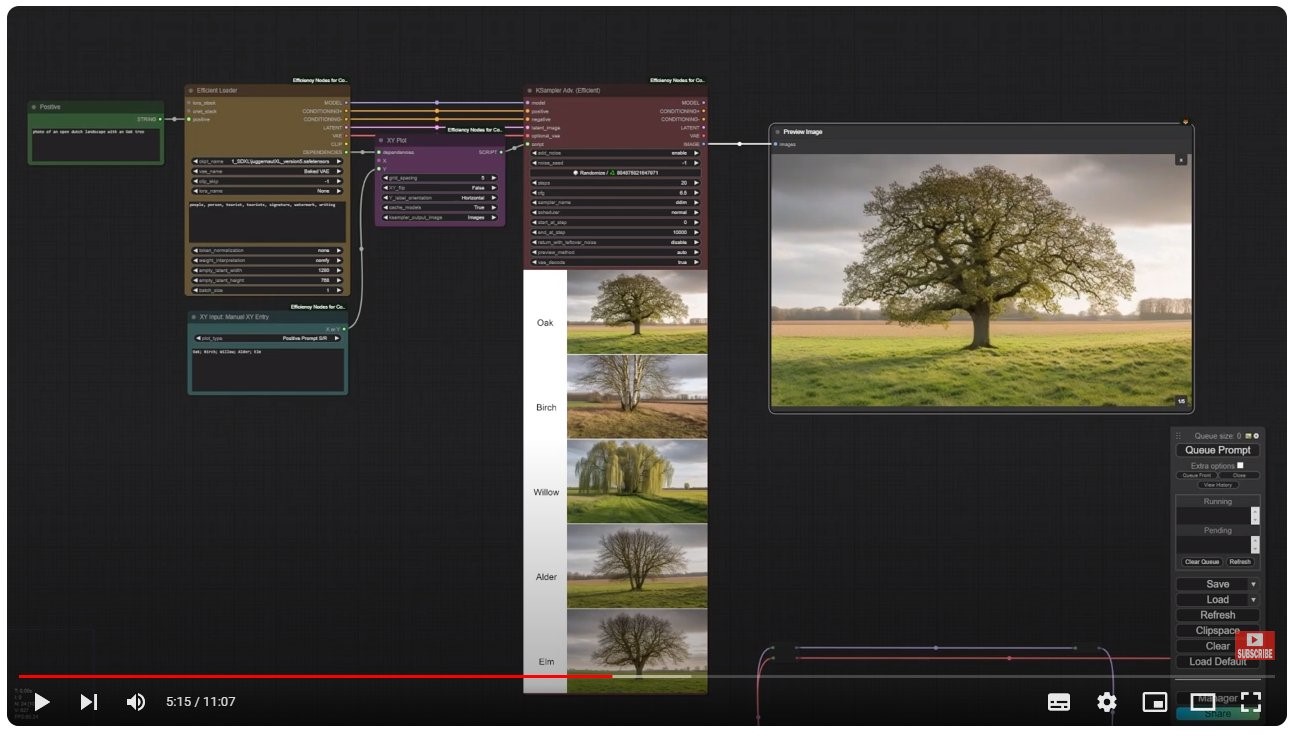The width and height of the screenshot is (1293, 738).
Task: Click the Load Default button
Action: pyautogui.click(x=1217, y=662)
